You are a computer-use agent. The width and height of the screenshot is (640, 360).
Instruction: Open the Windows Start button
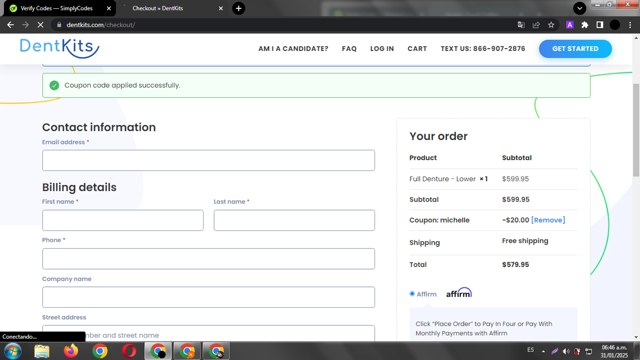click(12, 351)
